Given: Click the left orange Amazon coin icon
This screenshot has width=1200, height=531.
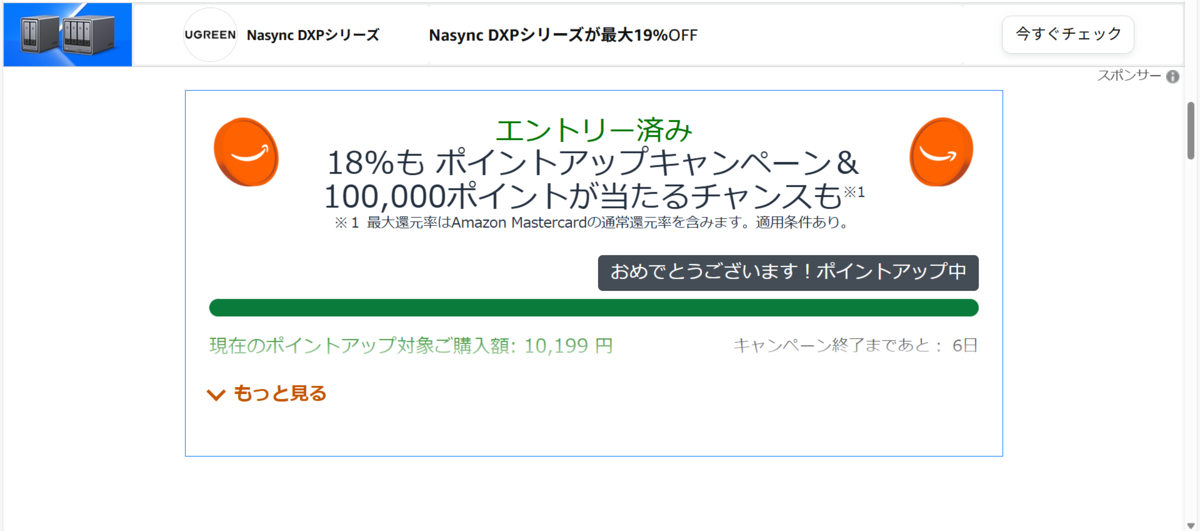Looking at the screenshot, I should (246, 152).
